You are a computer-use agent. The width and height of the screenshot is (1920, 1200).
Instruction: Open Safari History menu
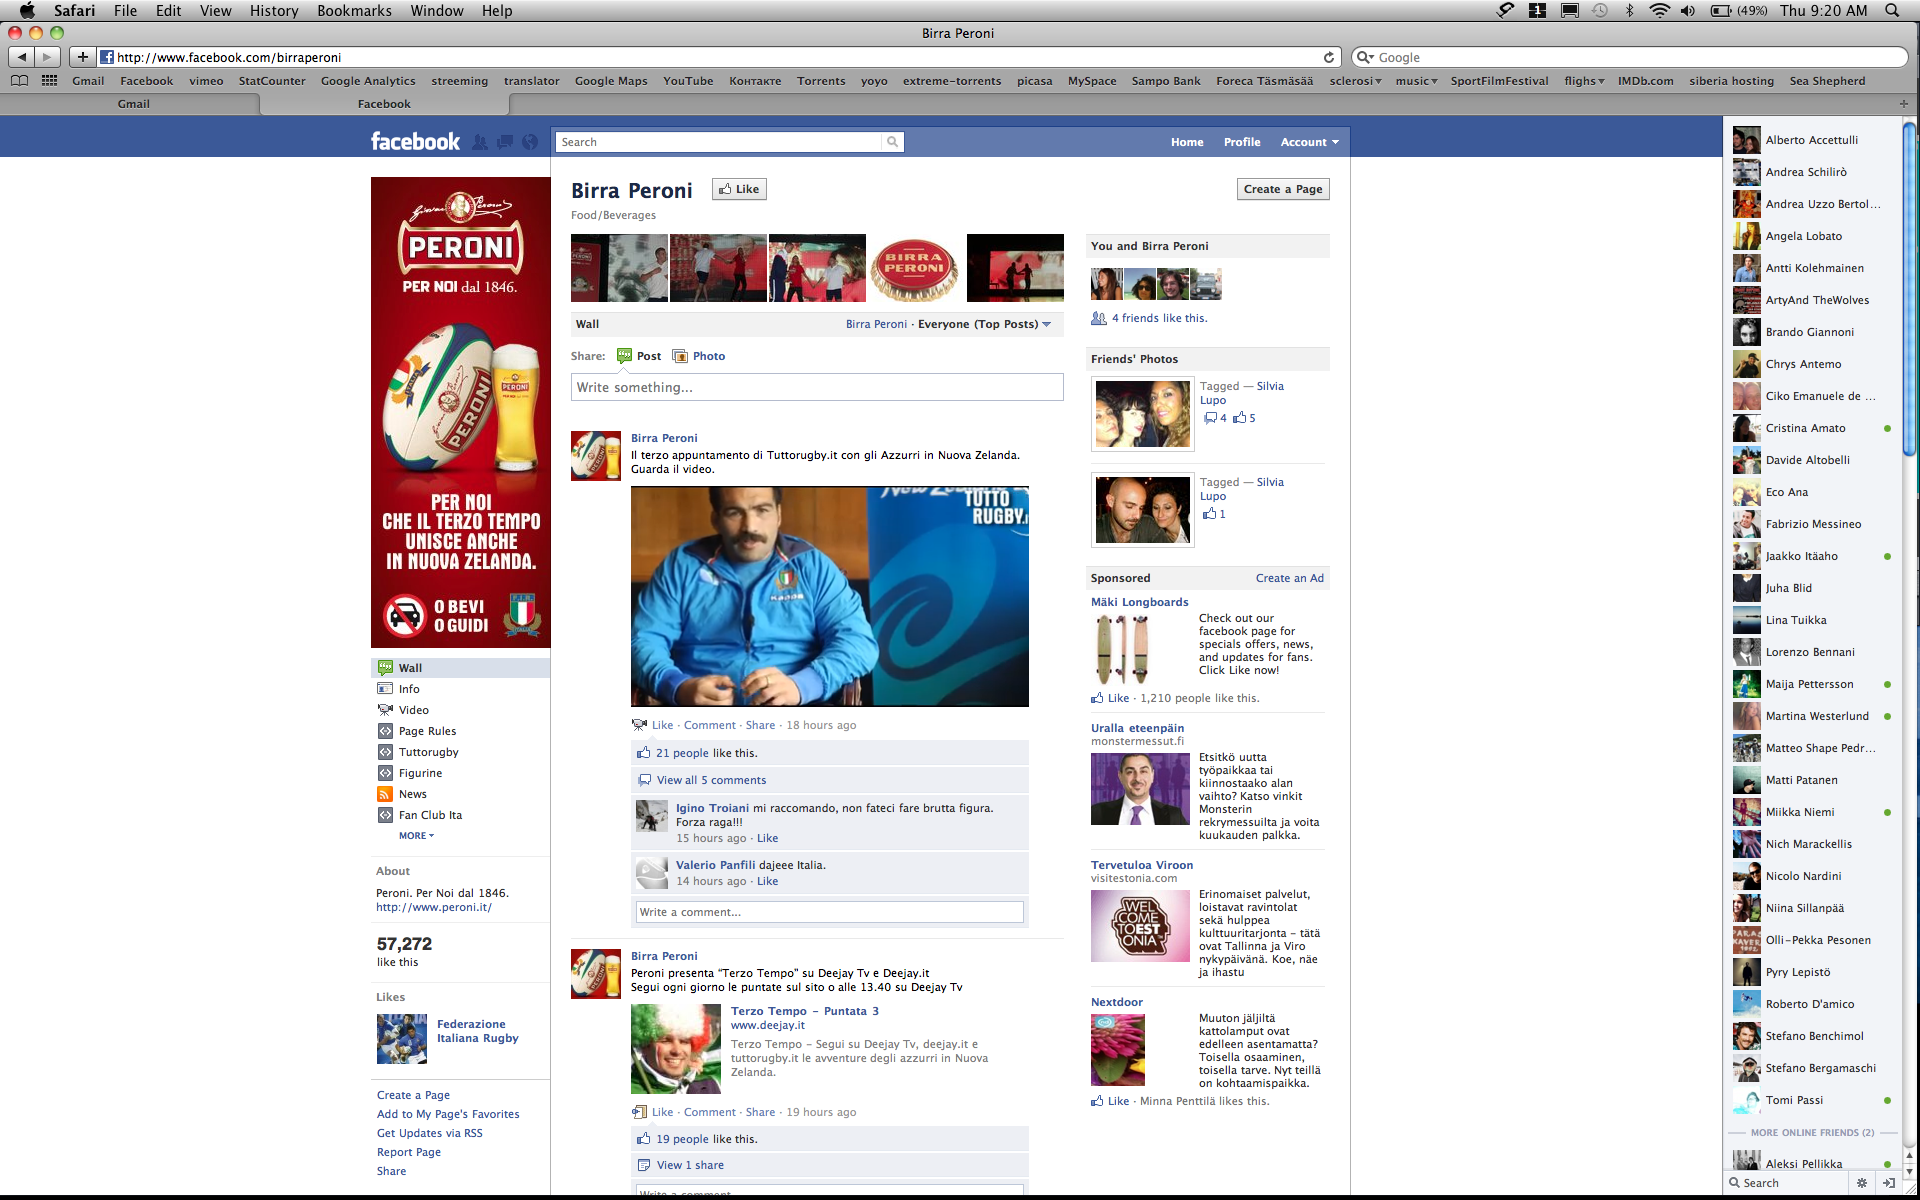click(x=274, y=10)
